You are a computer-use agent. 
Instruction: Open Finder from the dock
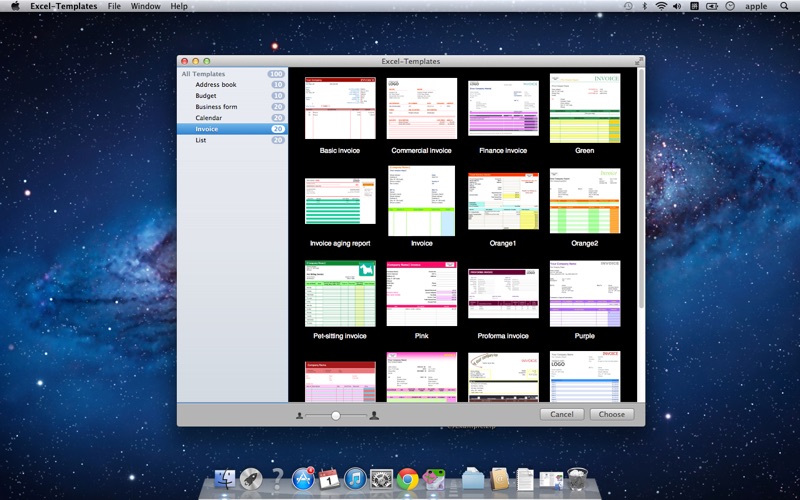click(224, 480)
